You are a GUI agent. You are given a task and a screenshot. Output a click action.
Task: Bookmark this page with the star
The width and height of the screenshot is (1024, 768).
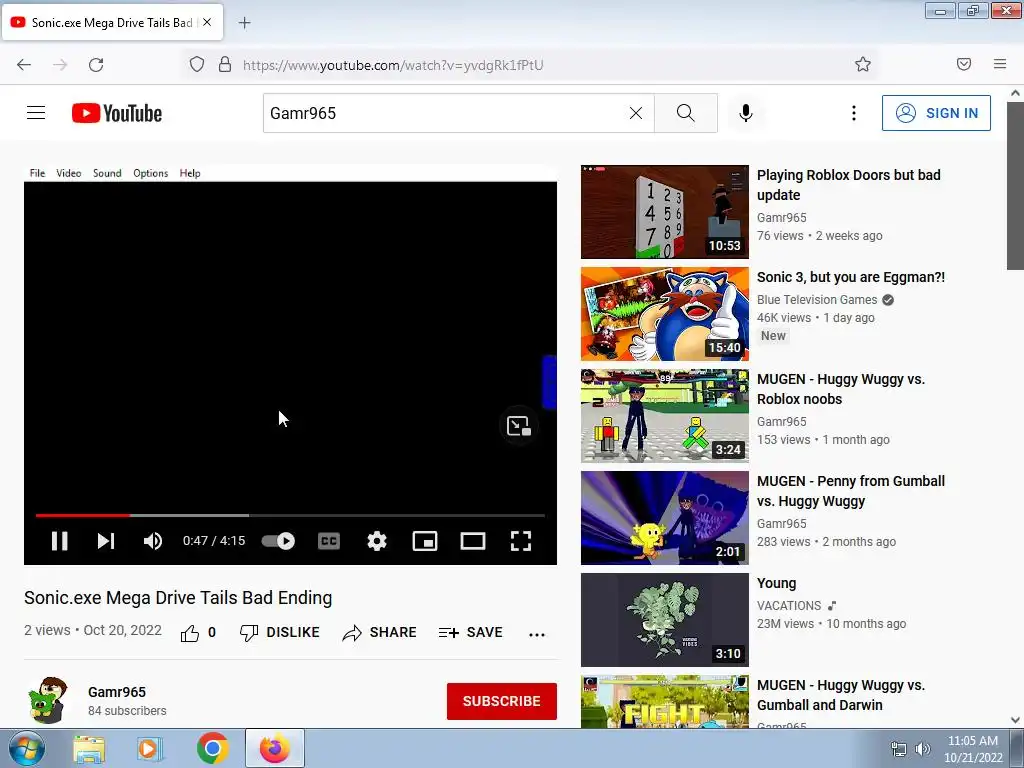pyautogui.click(x=863, y=64)
